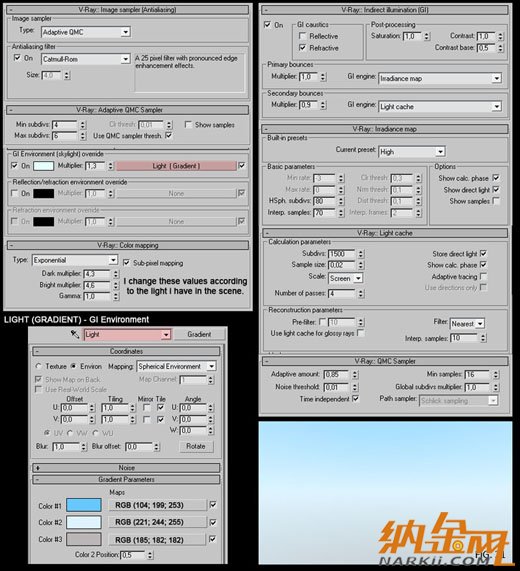The image size is (520, 571).
Task: Toggle the Sub-pixel mapping checkbox
Action: coord(126,263)
